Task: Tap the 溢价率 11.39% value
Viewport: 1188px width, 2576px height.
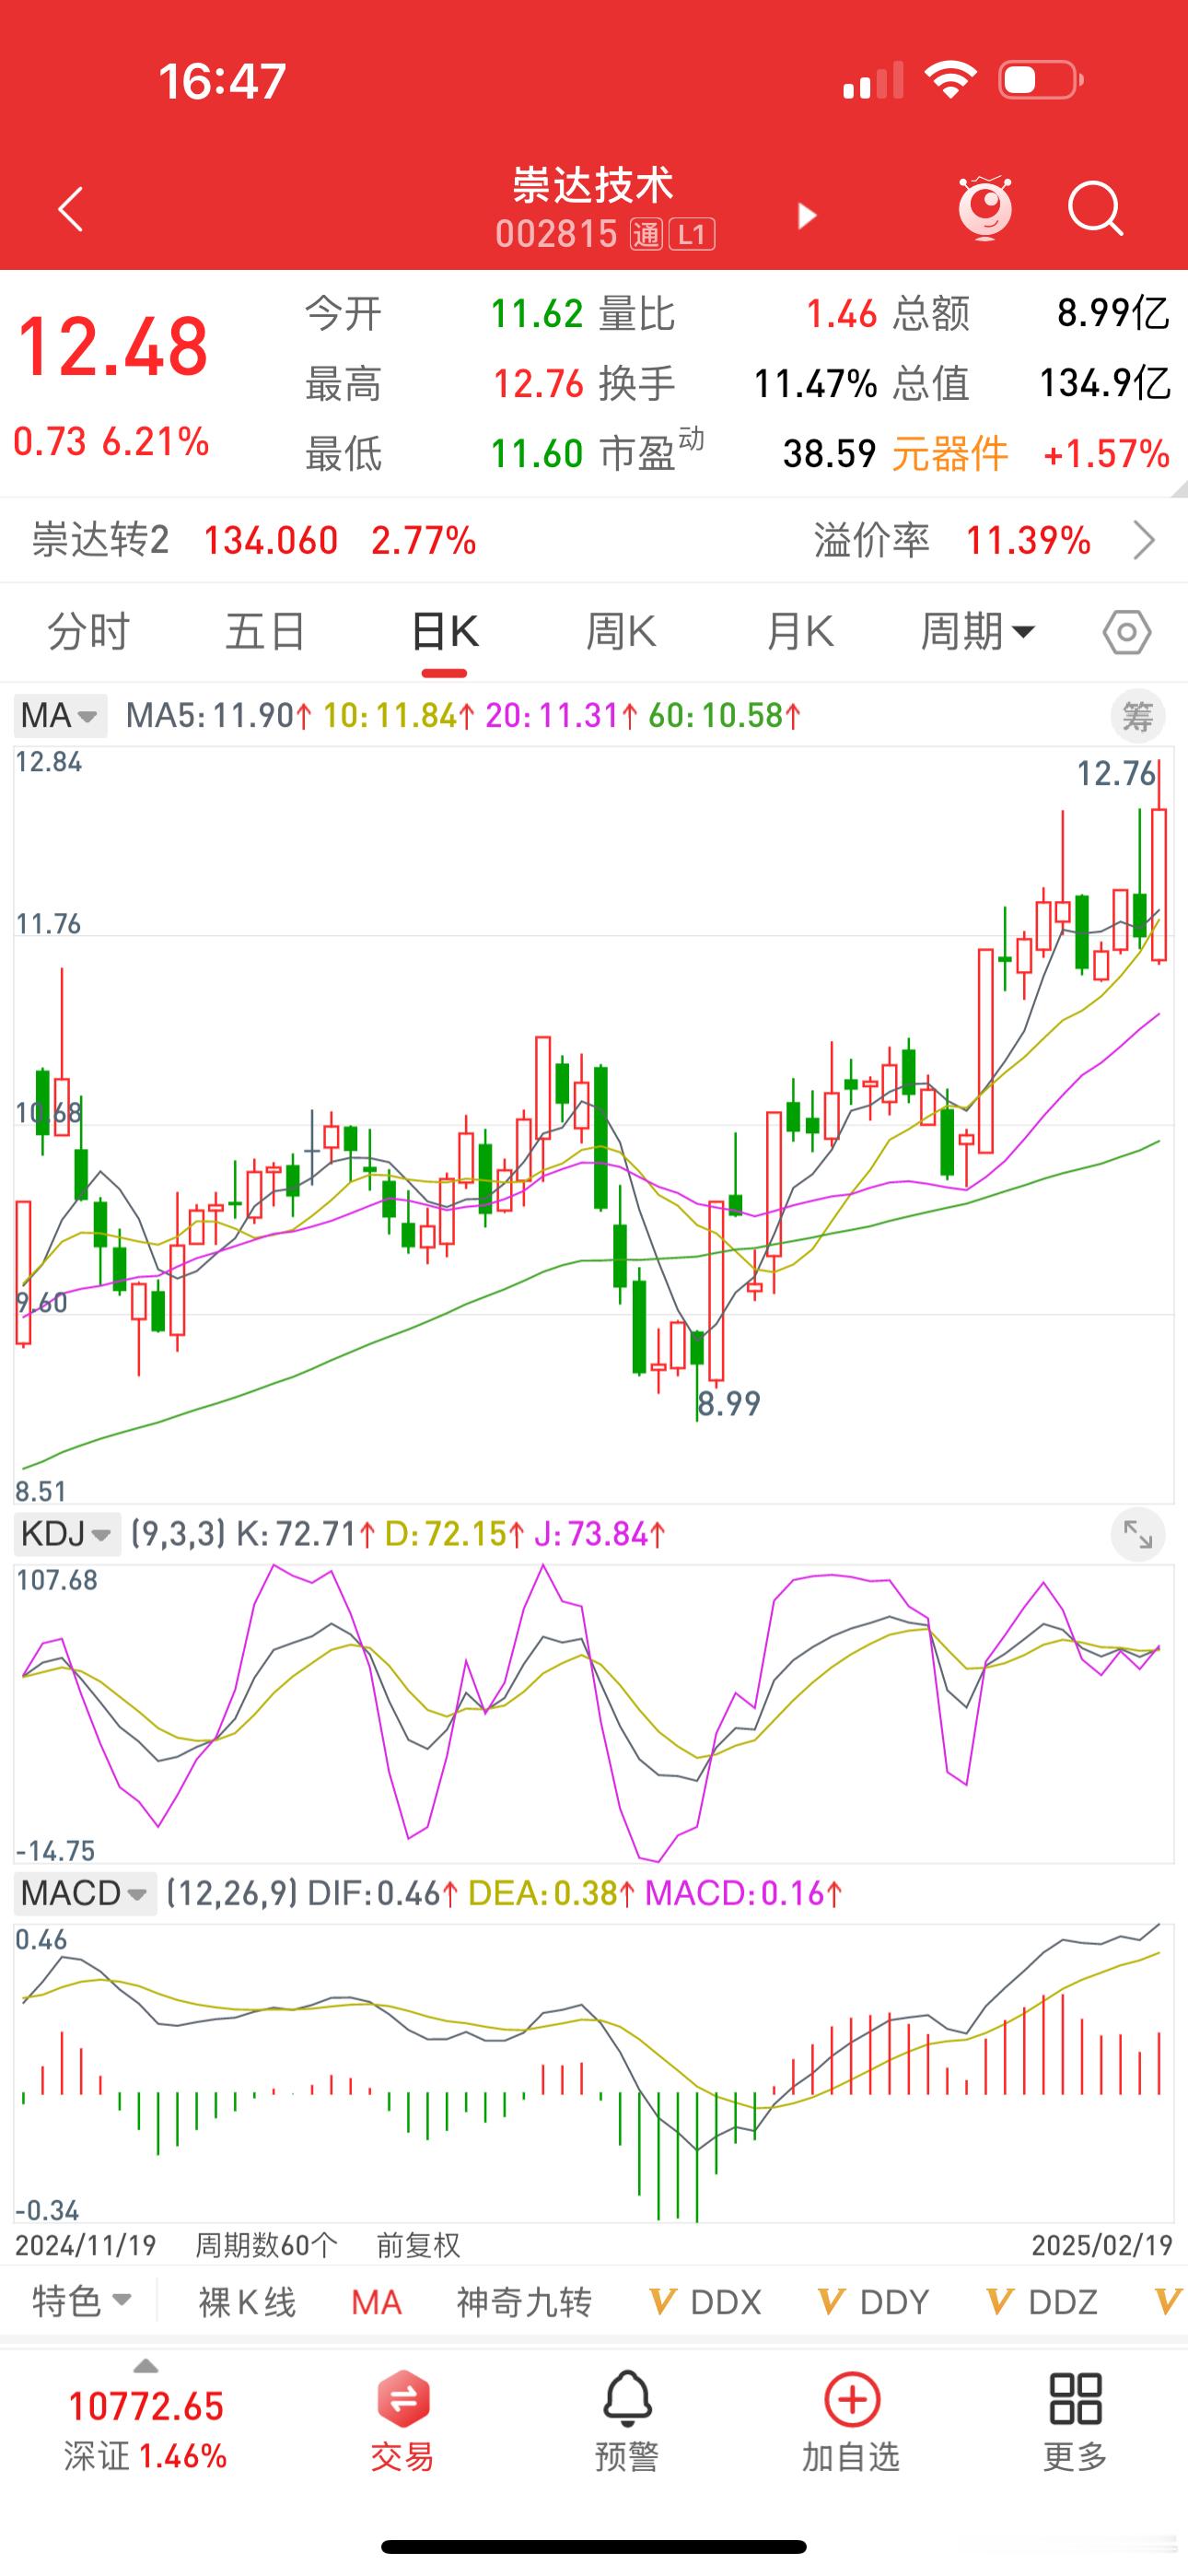Action: (1028, 541)
